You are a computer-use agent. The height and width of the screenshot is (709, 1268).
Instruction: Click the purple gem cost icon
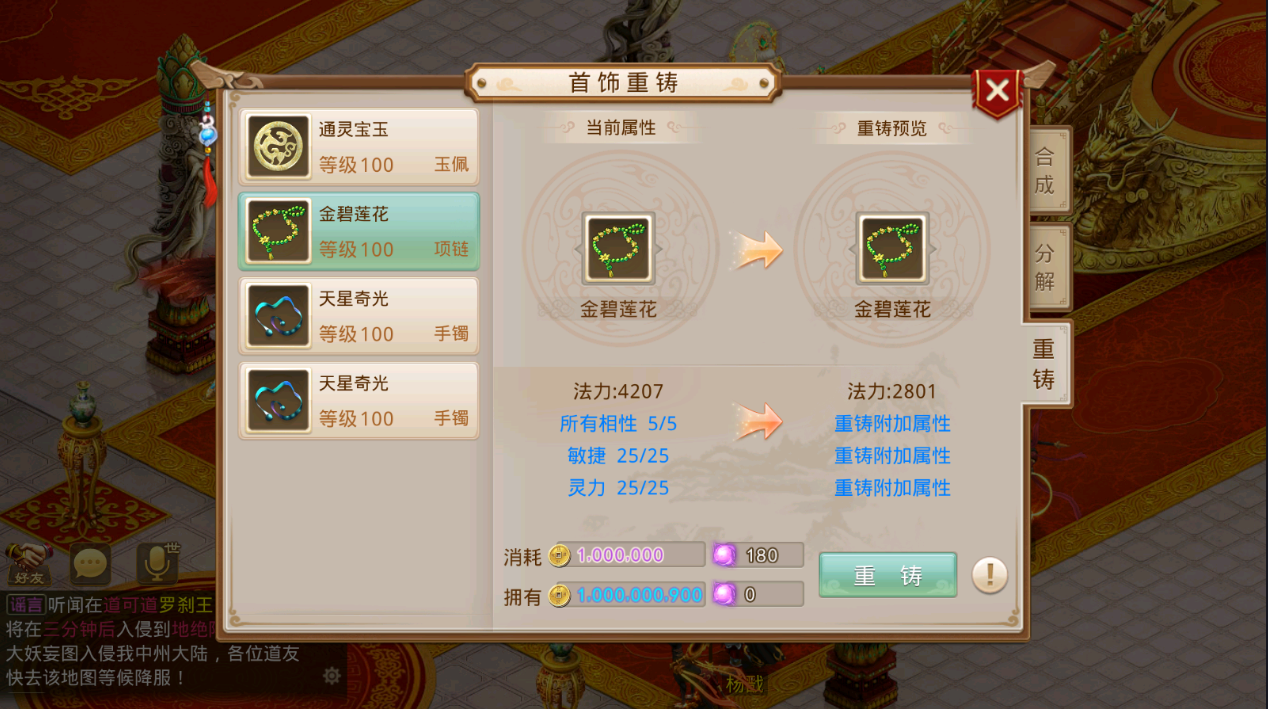[x=724, y=555]
